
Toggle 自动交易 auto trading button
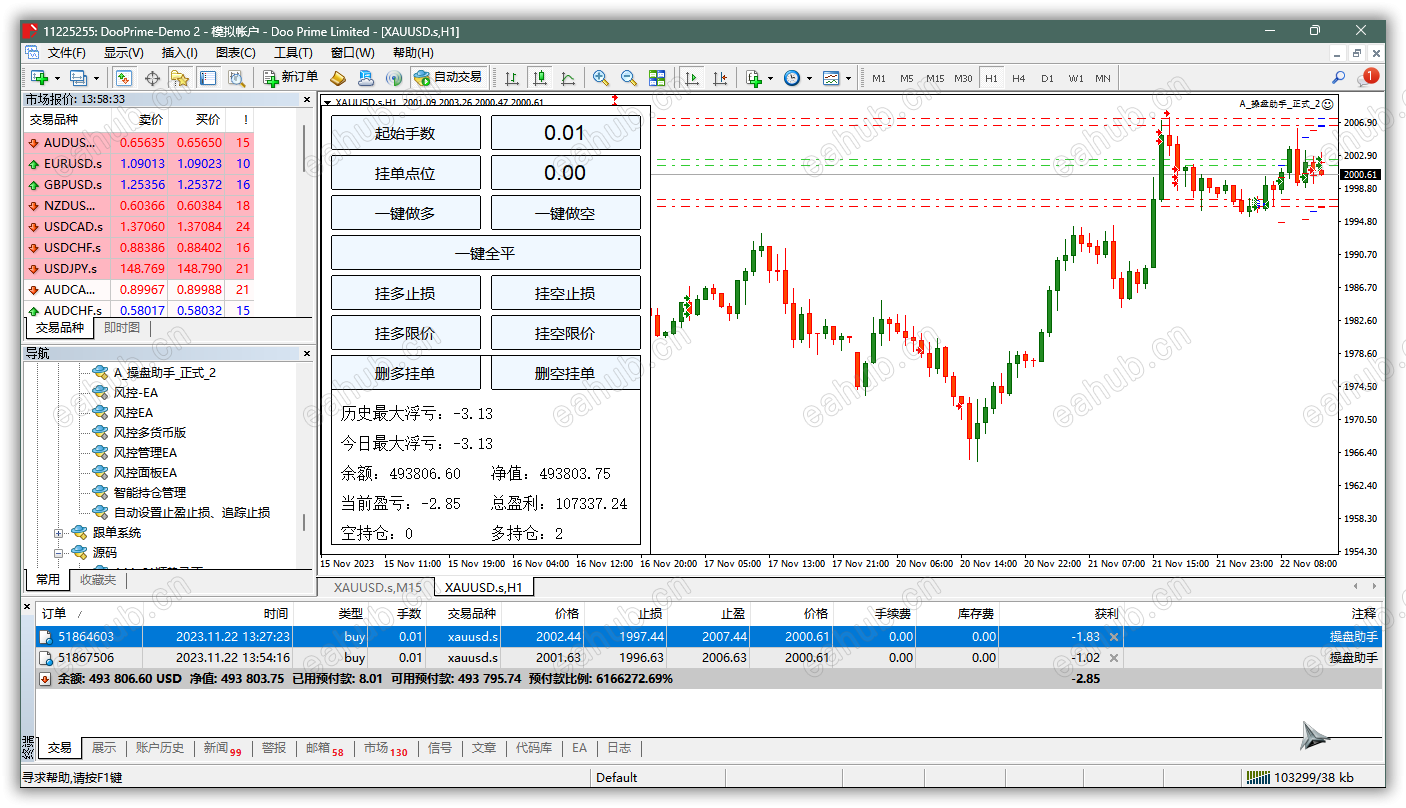[448, 77]
